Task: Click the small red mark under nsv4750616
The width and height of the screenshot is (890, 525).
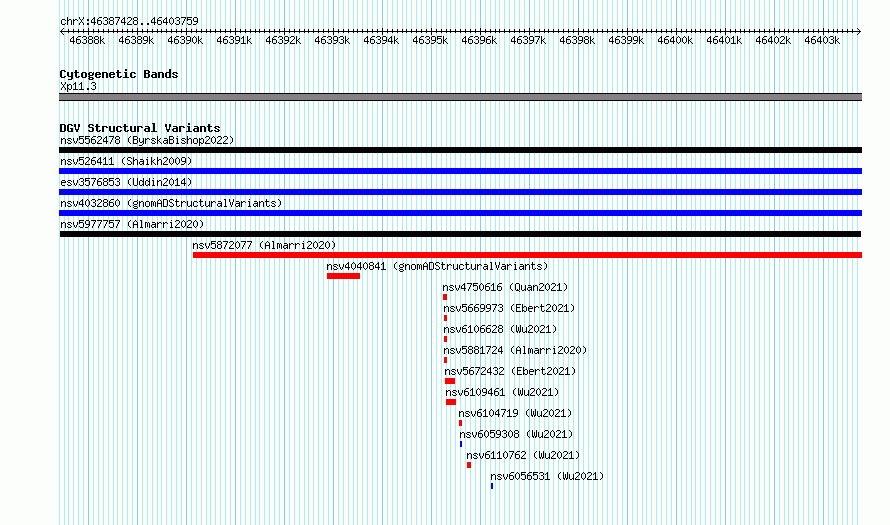Action: tap(445, 297)
